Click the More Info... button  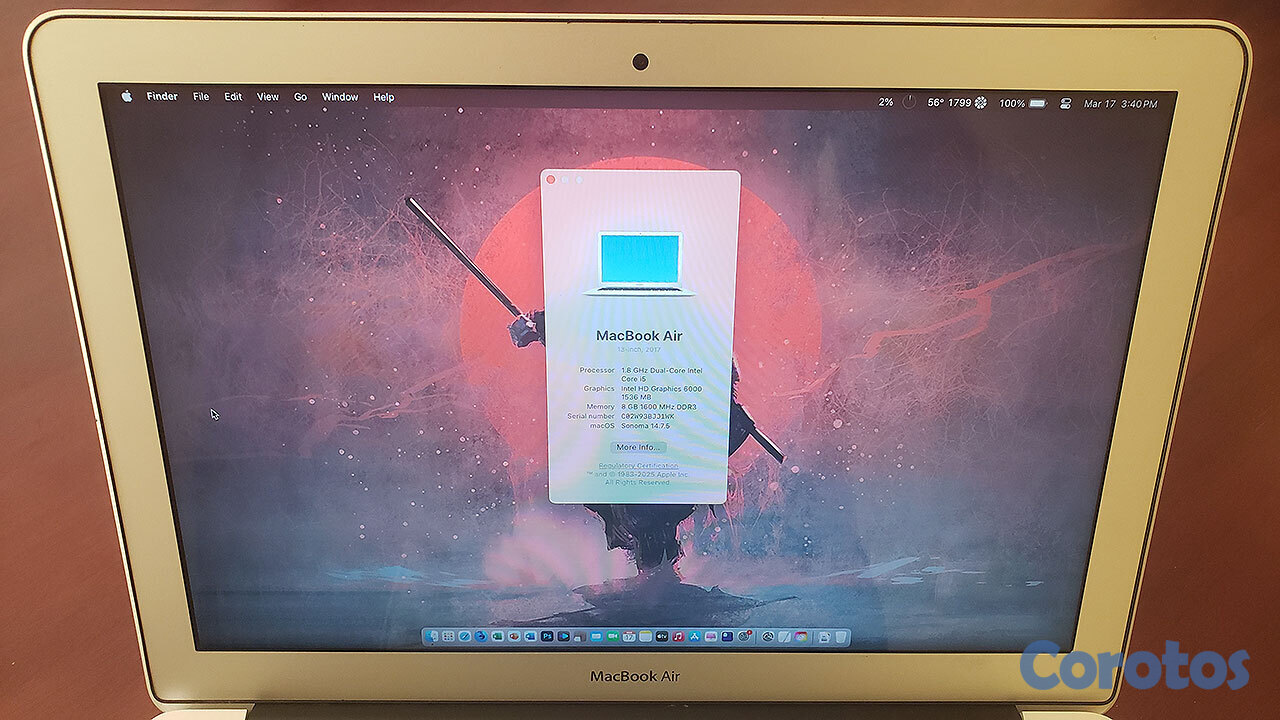[x=639, y=447]
